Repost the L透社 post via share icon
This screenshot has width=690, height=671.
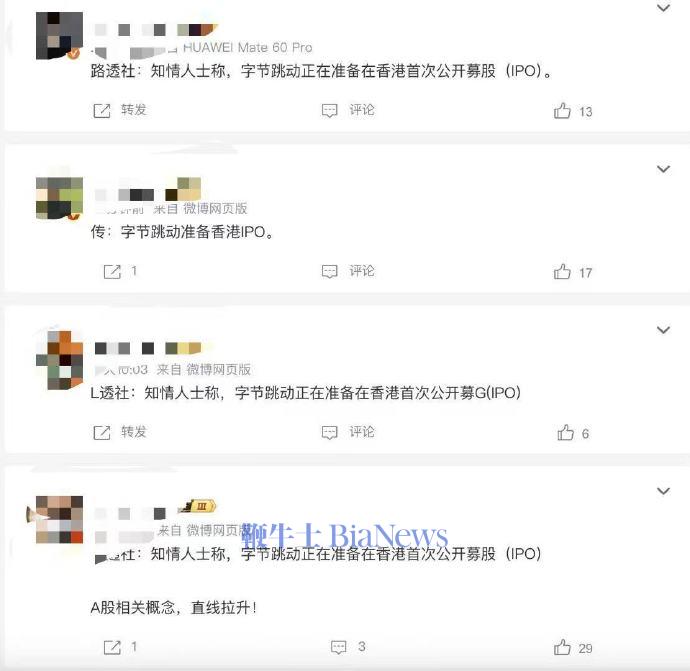(102, 433)
